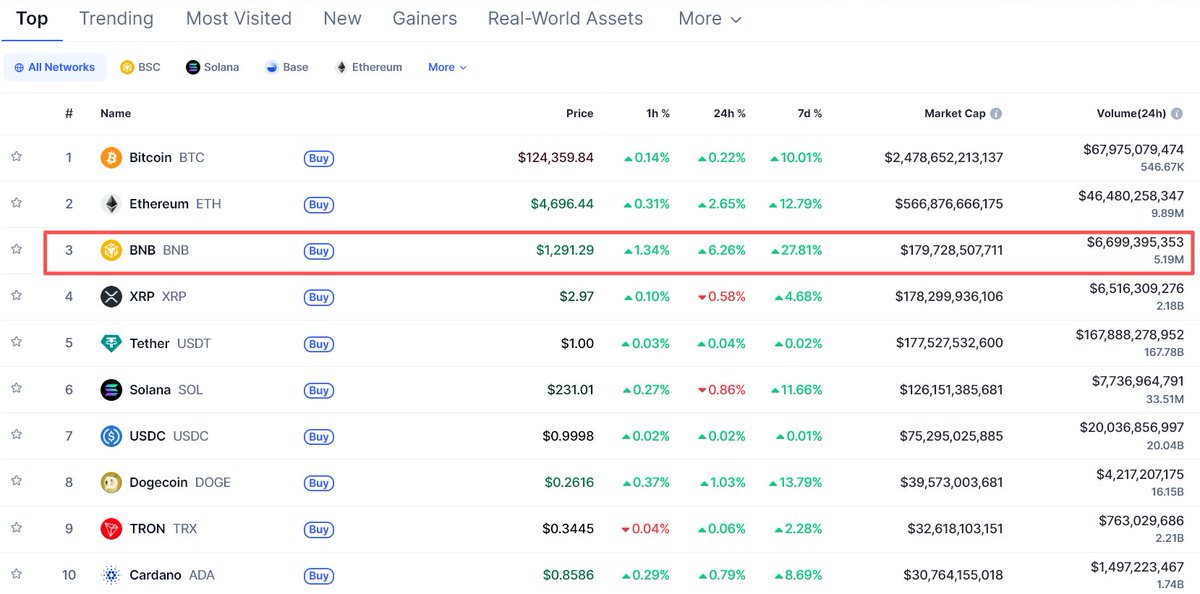Toggle the watchlist star for Cardano
Image resolution: width=1200 pixels, height=594 pixels.
pos(16,574)
